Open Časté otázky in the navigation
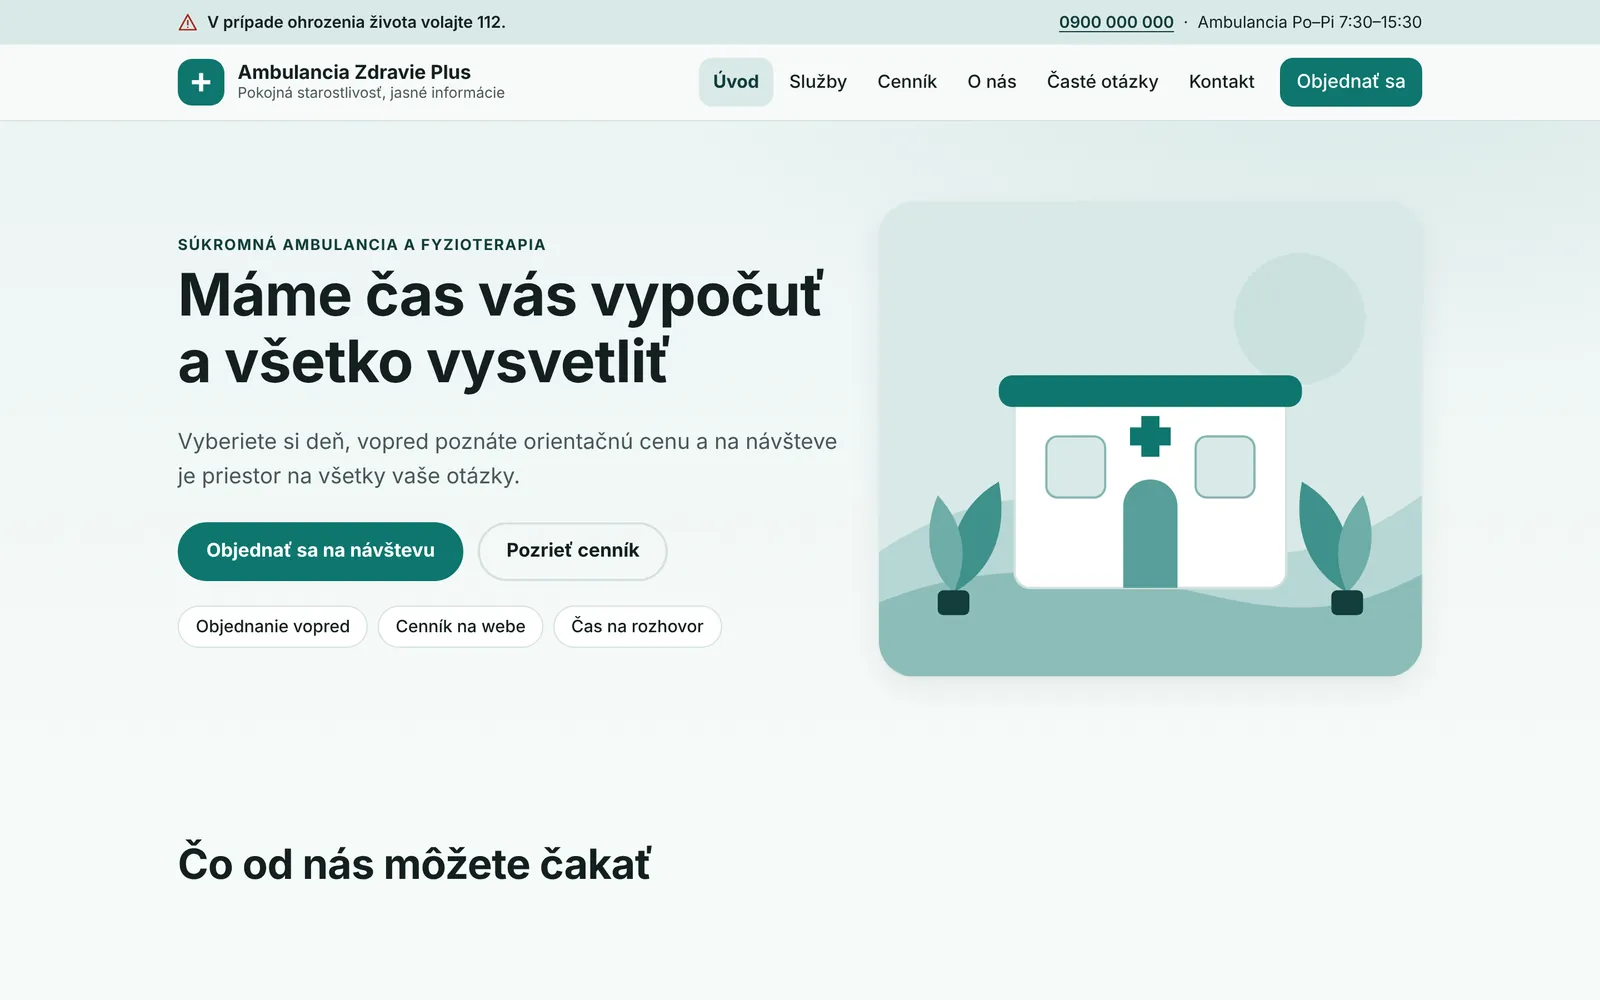Viewport: 1600px width, 1000px height. click(1102, 82)
